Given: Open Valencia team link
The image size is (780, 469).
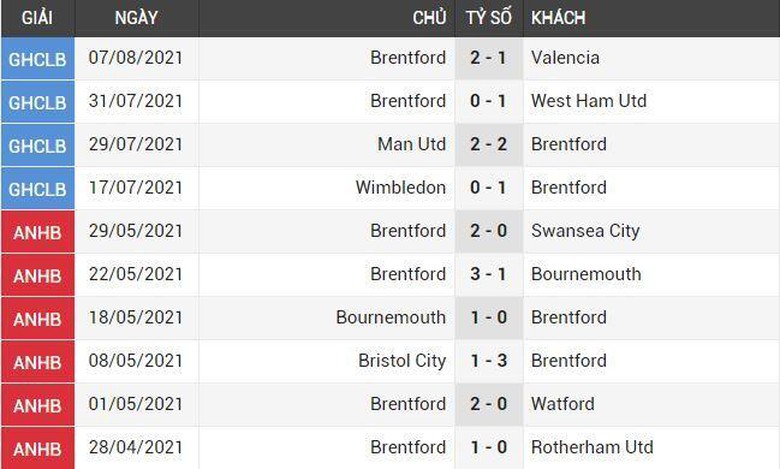Looking at the screenshot, I should (x=566, y=58).
